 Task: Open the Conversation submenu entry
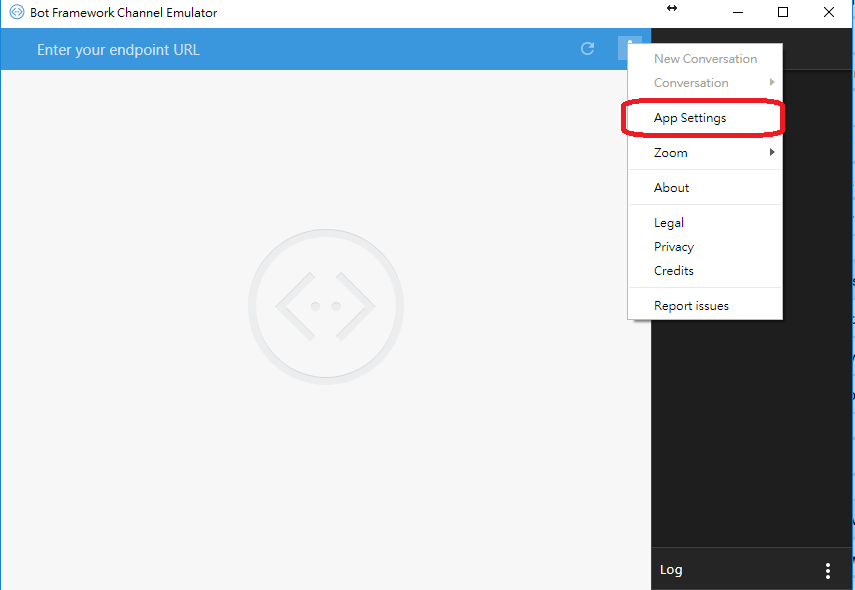(x=705, y=83)
